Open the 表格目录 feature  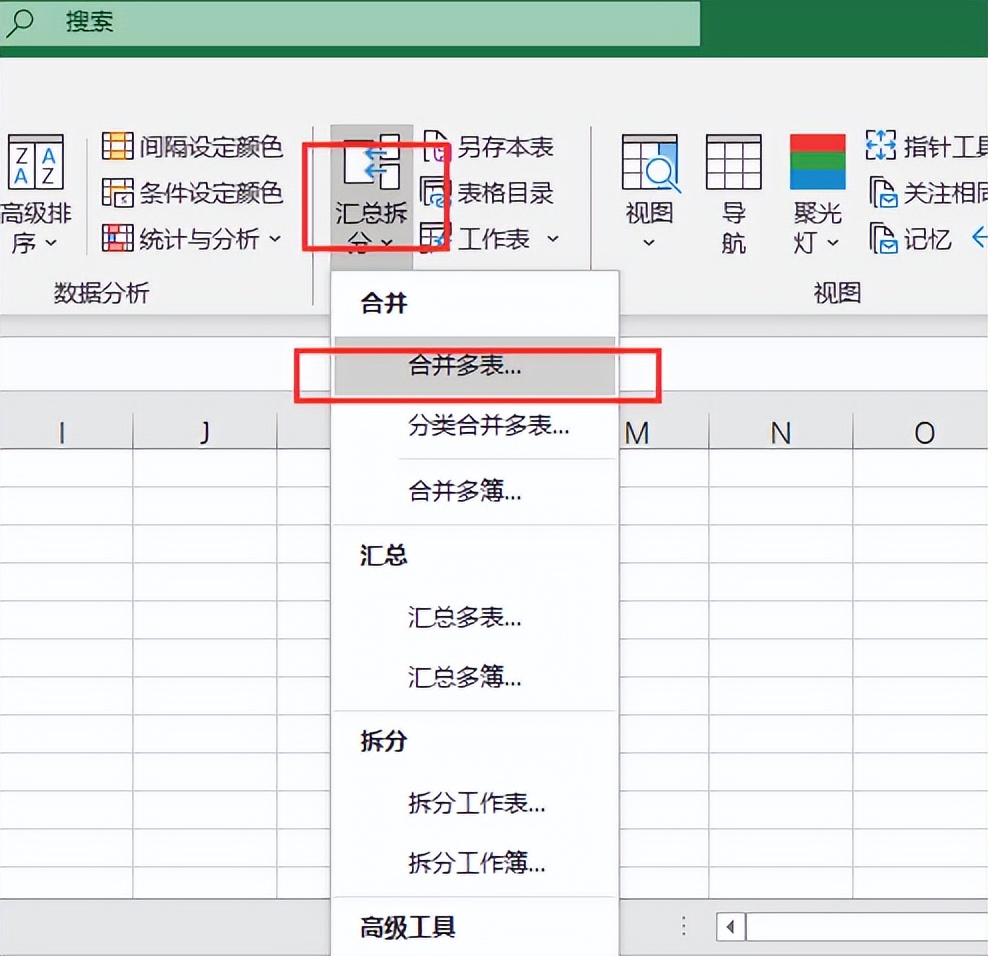(437, 193)
